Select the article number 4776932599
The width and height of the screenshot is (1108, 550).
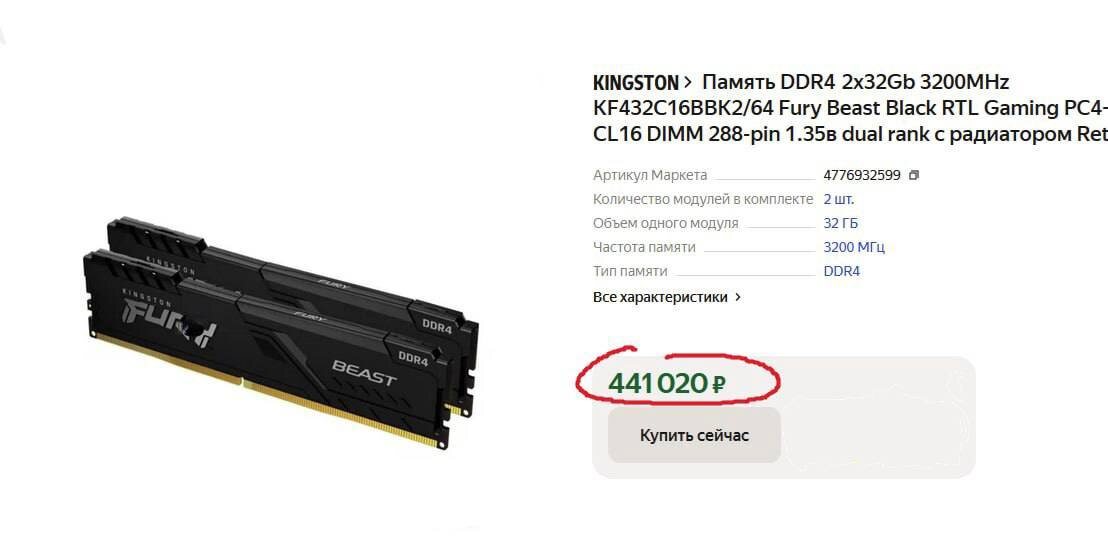tap(862, 175)
